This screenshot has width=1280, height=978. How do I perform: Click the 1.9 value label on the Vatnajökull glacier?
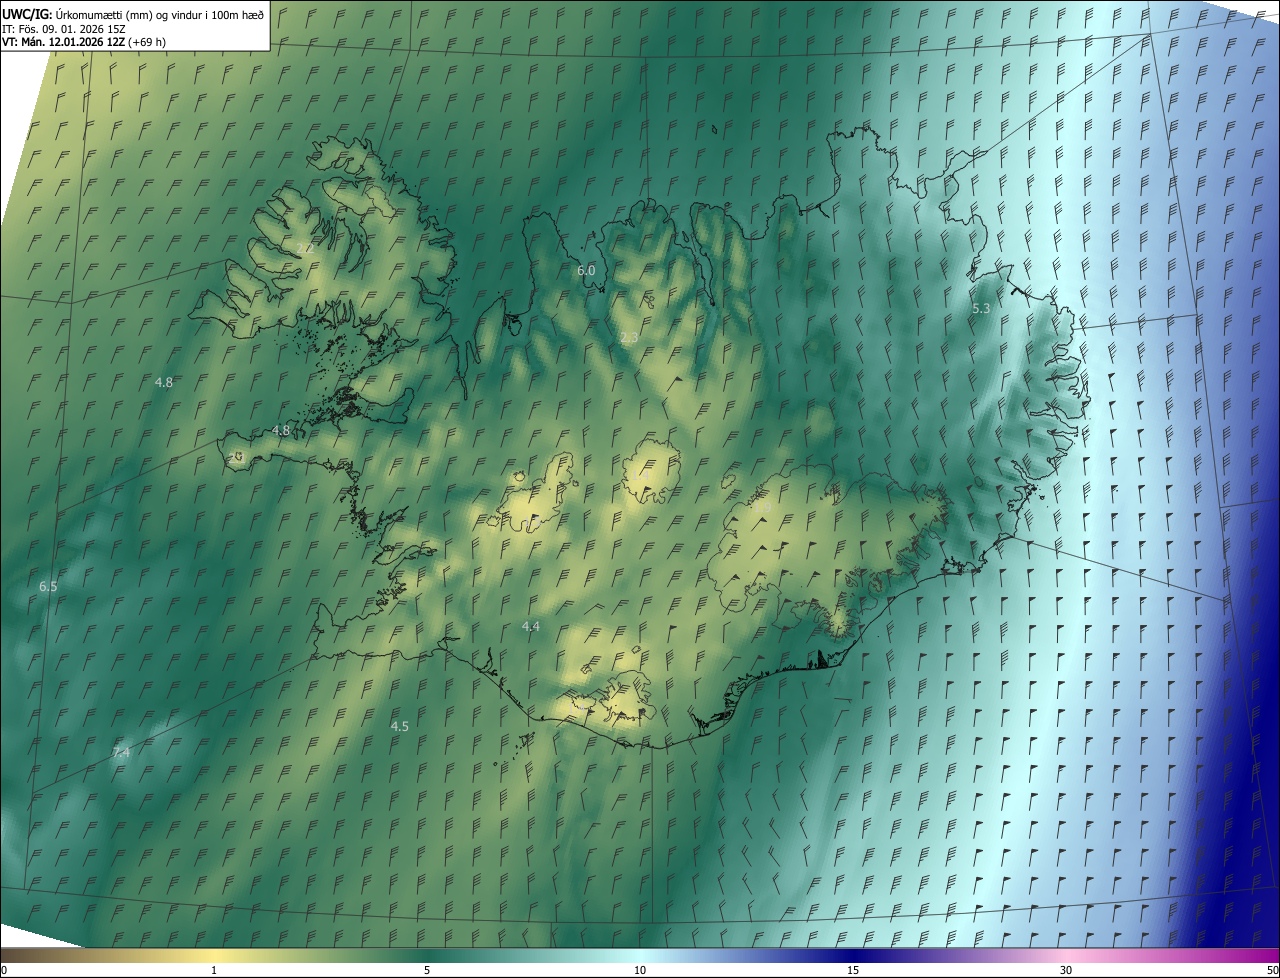[762, 507]
